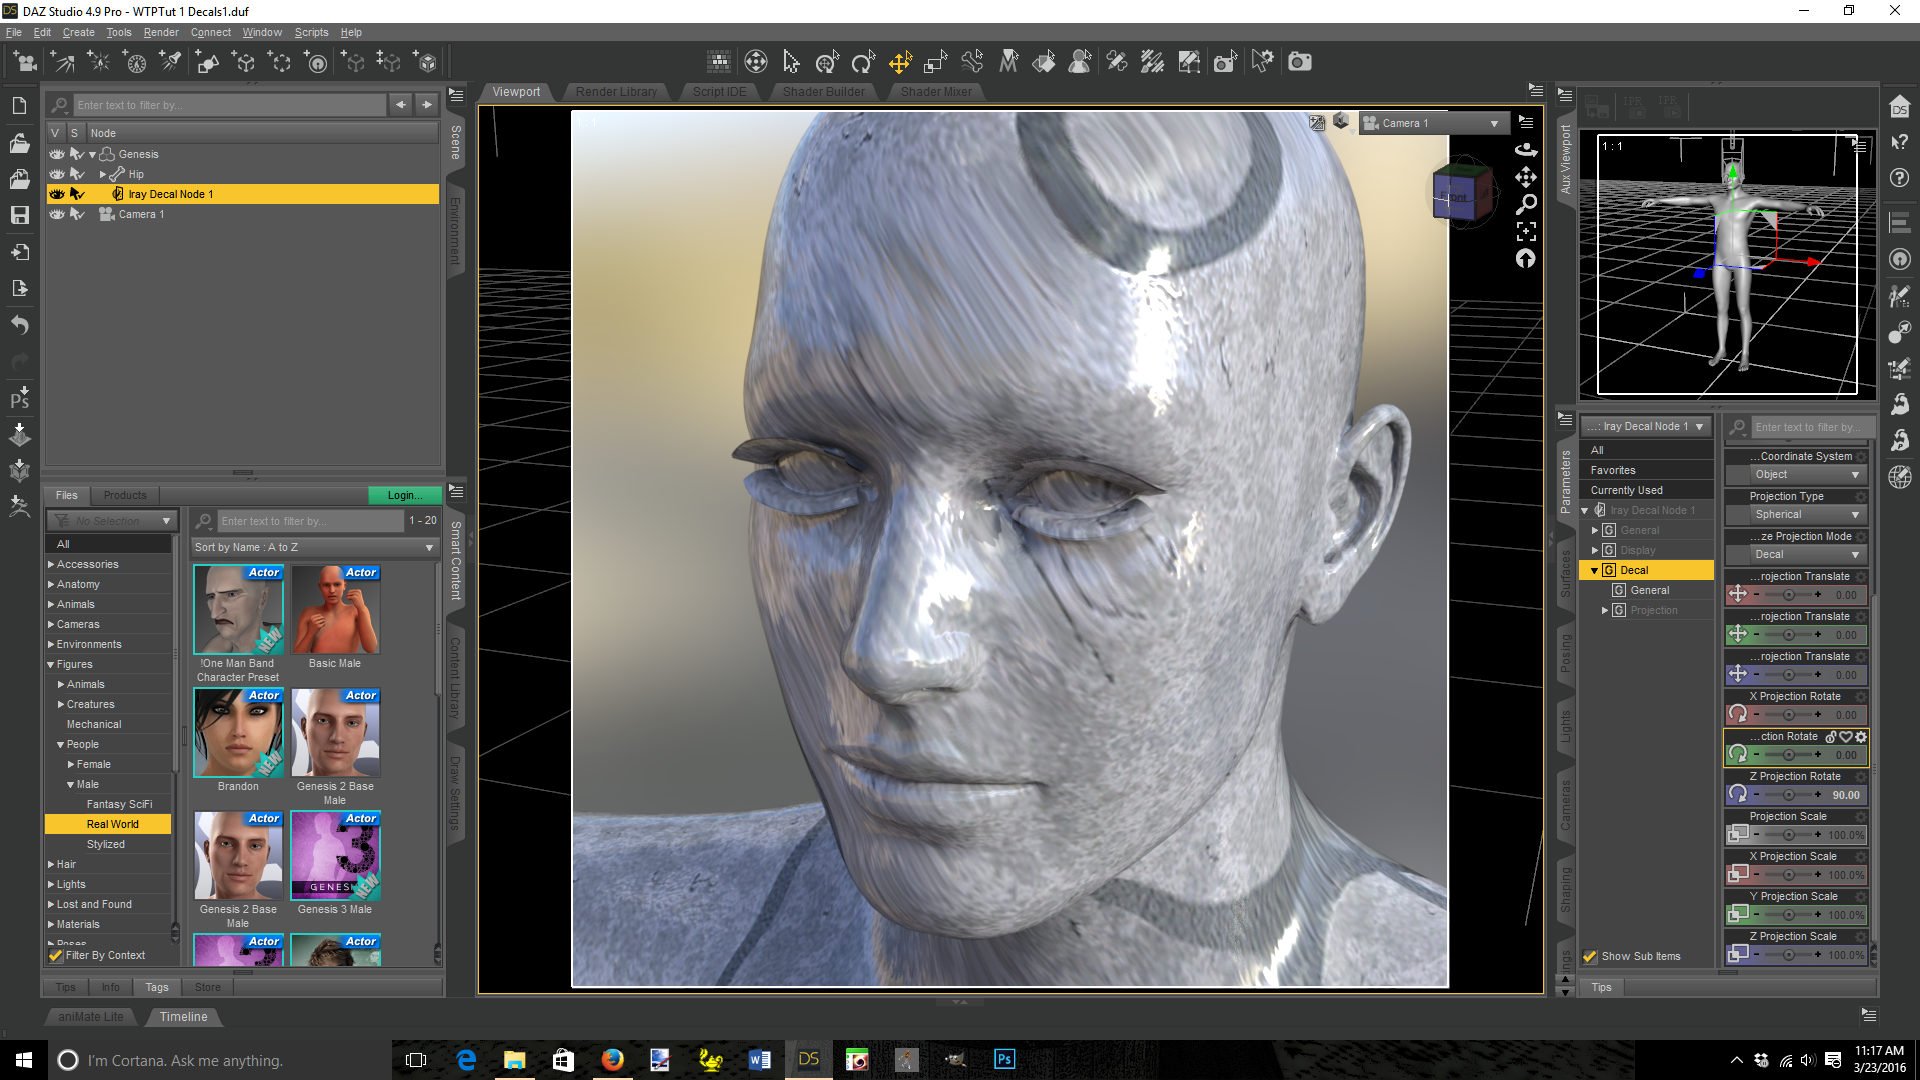Image resolution: width=1920 pixels, height=1080 pixels.
Task: Open the Coordinate System Object dropdown
Action: click(x=1808, y=475)
